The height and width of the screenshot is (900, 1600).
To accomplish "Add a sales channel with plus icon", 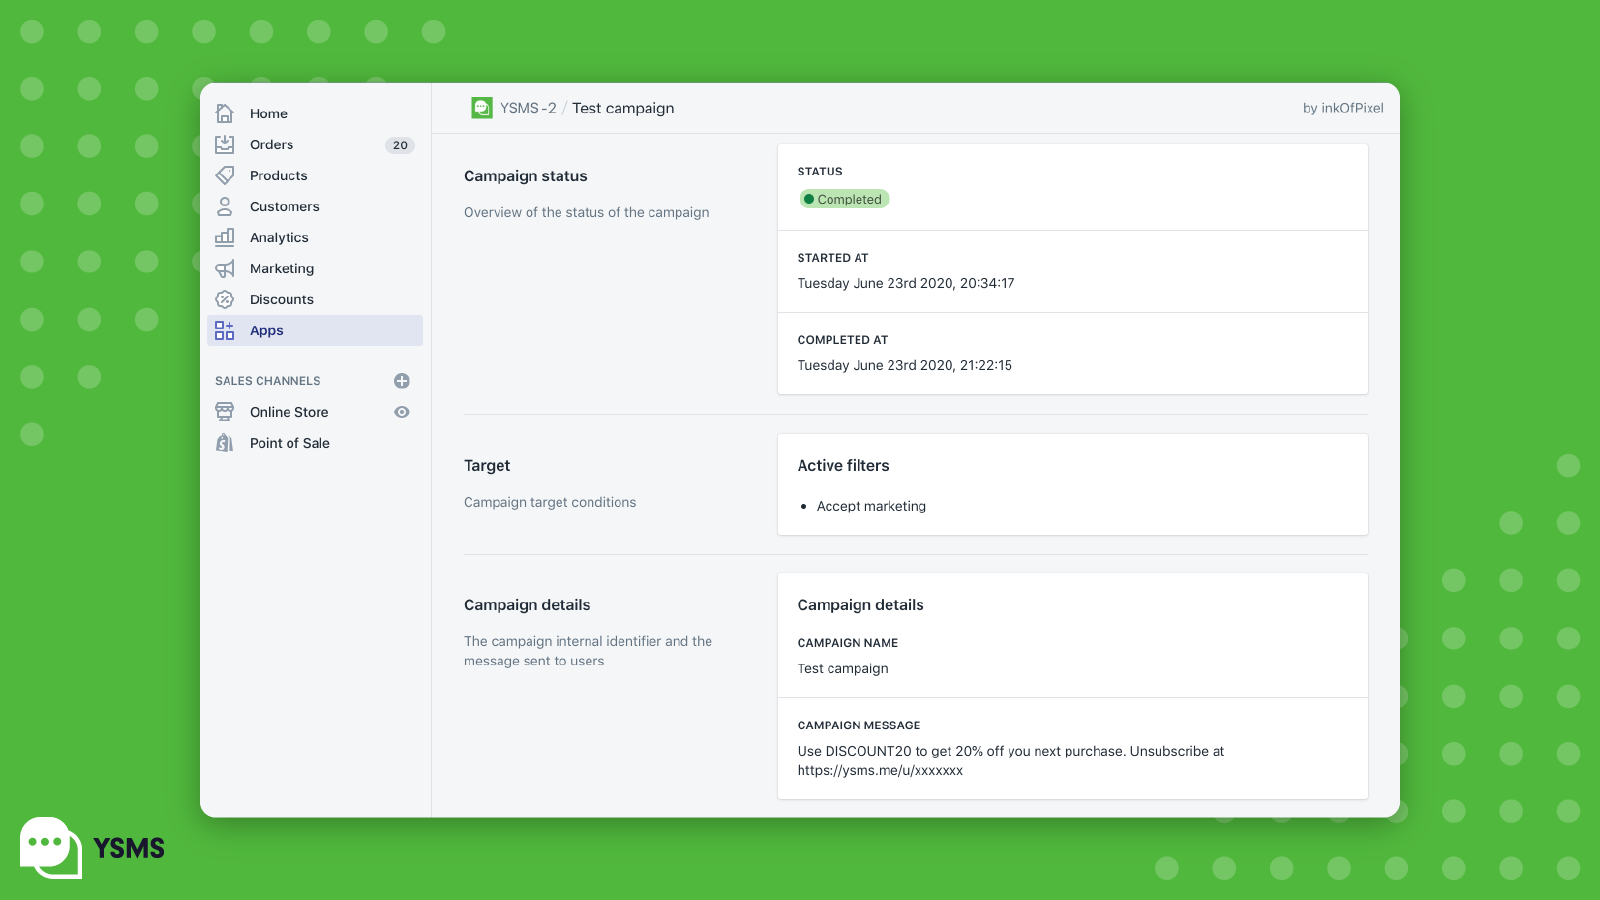I will (x=402, y=381).
